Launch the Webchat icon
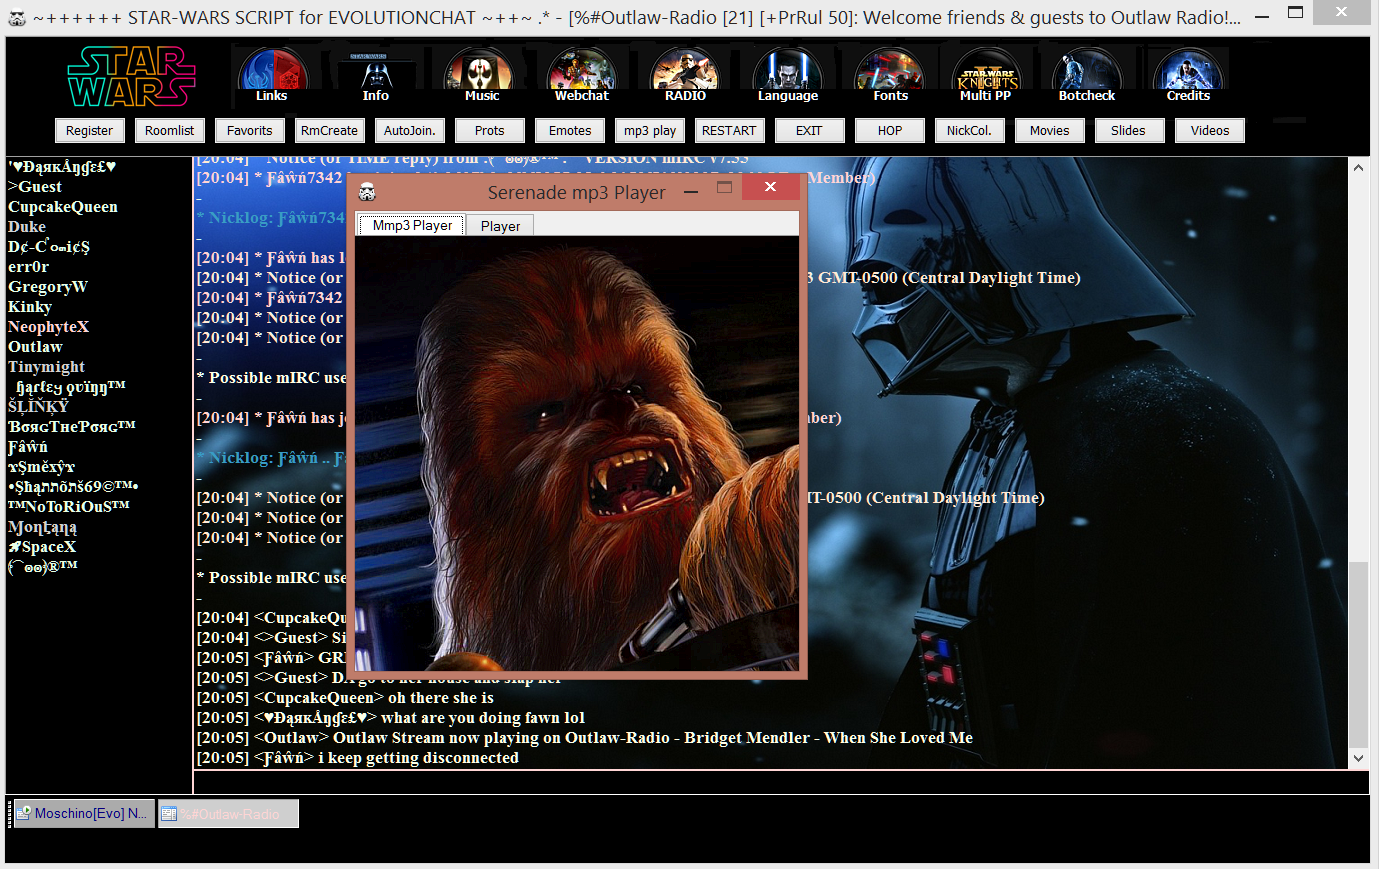1379x869 pixels. tap(582, 75)
